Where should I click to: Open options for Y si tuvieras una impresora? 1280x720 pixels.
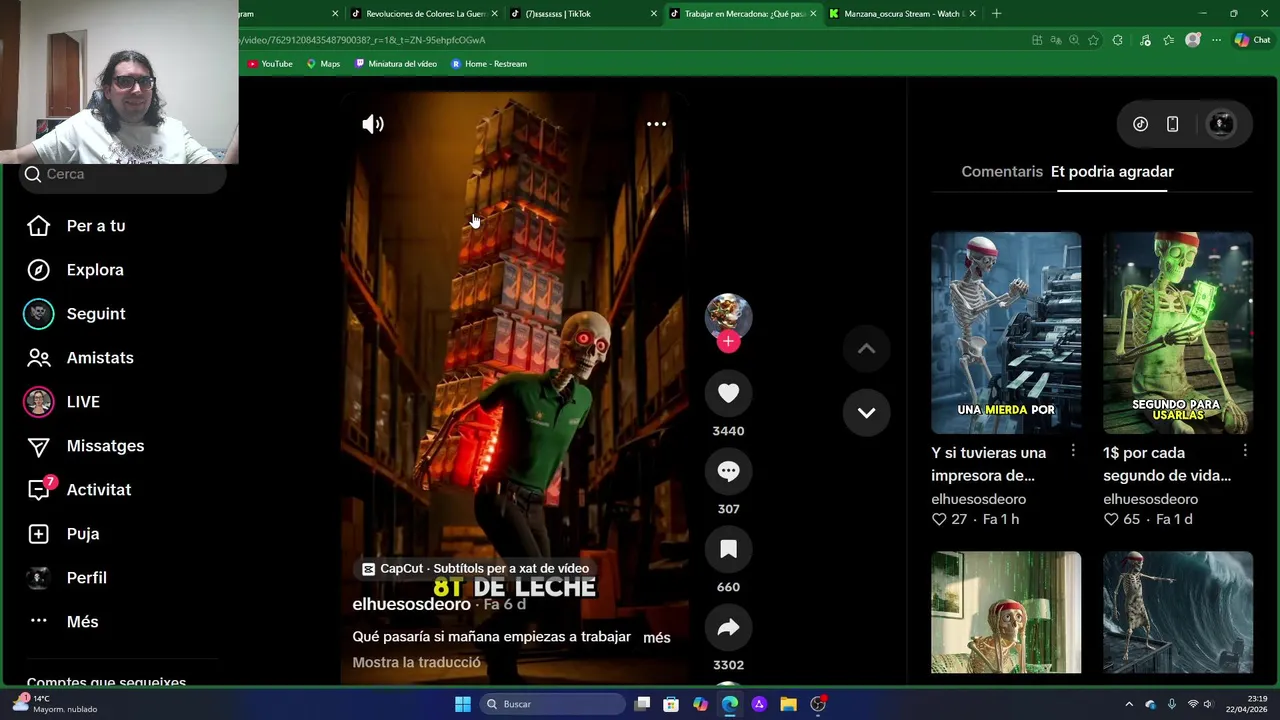[x=1073, y=451]
